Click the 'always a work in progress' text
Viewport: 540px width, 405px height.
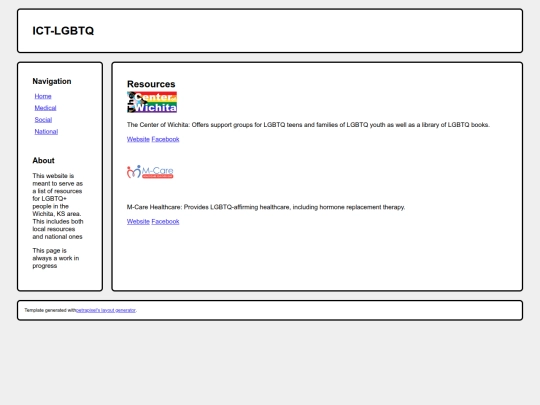click(x=55, y=262)
